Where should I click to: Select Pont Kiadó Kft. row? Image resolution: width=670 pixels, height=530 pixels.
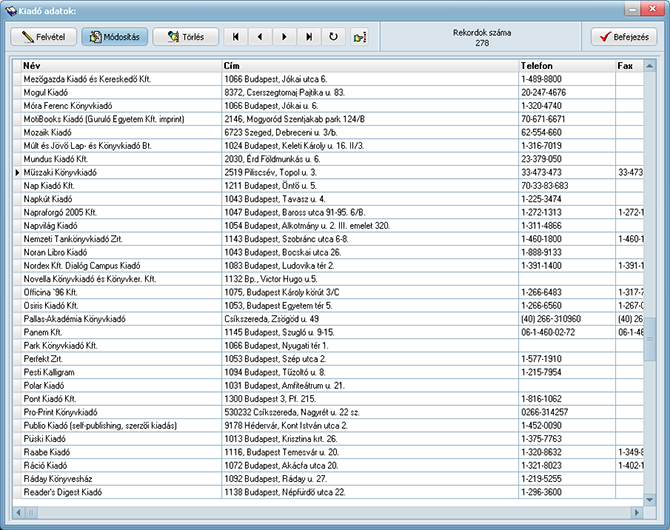[328, 399]
